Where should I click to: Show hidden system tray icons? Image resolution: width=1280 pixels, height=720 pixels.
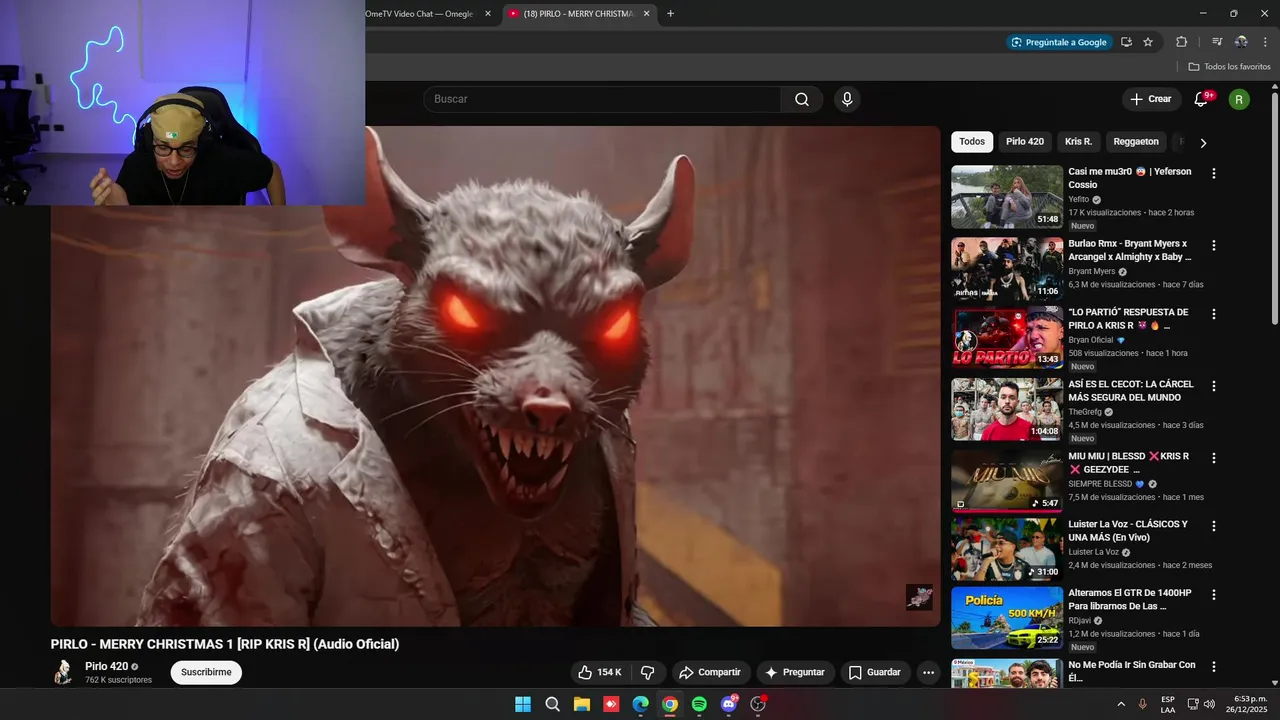[1121, 704]
